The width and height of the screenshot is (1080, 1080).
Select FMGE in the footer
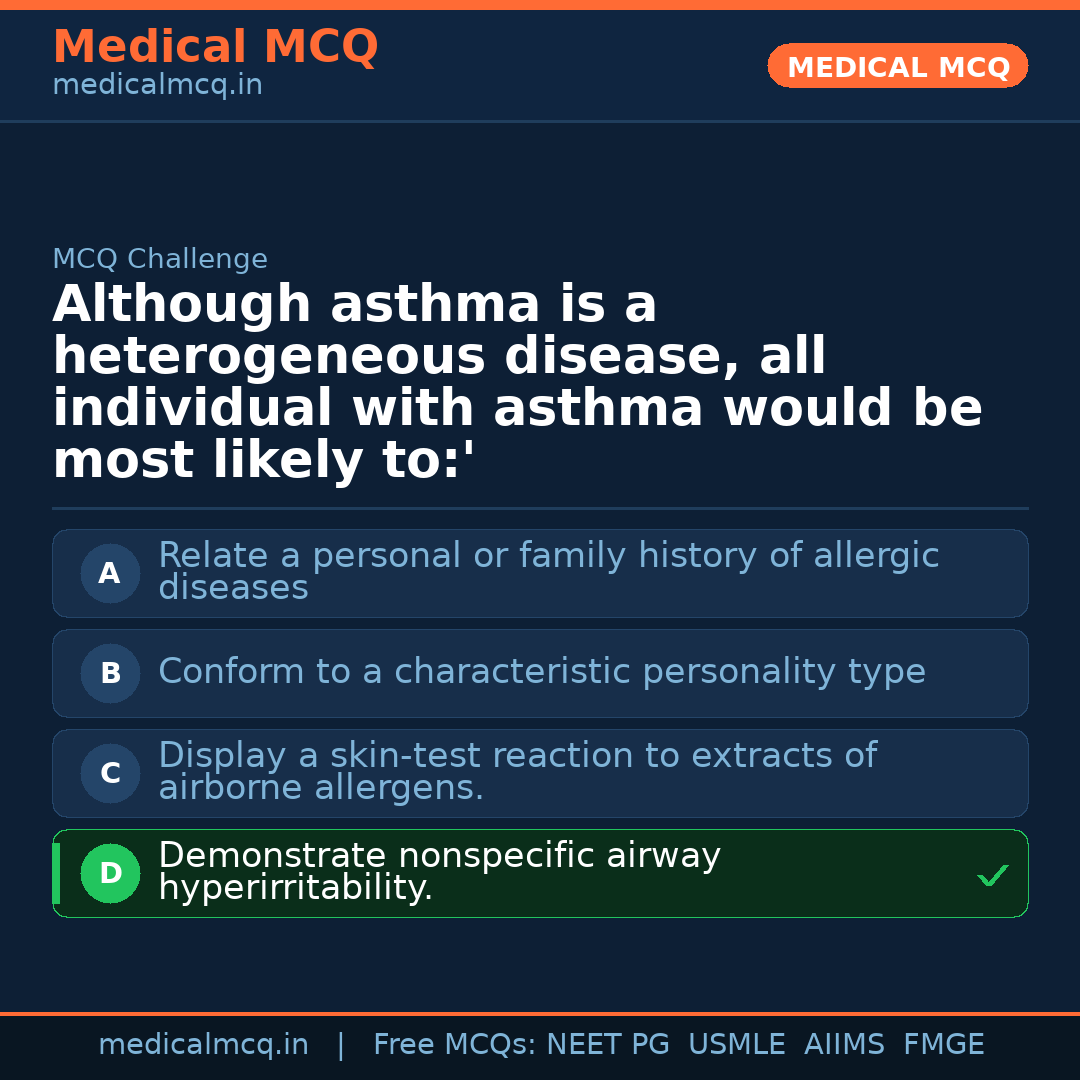tap(943, 1045)
